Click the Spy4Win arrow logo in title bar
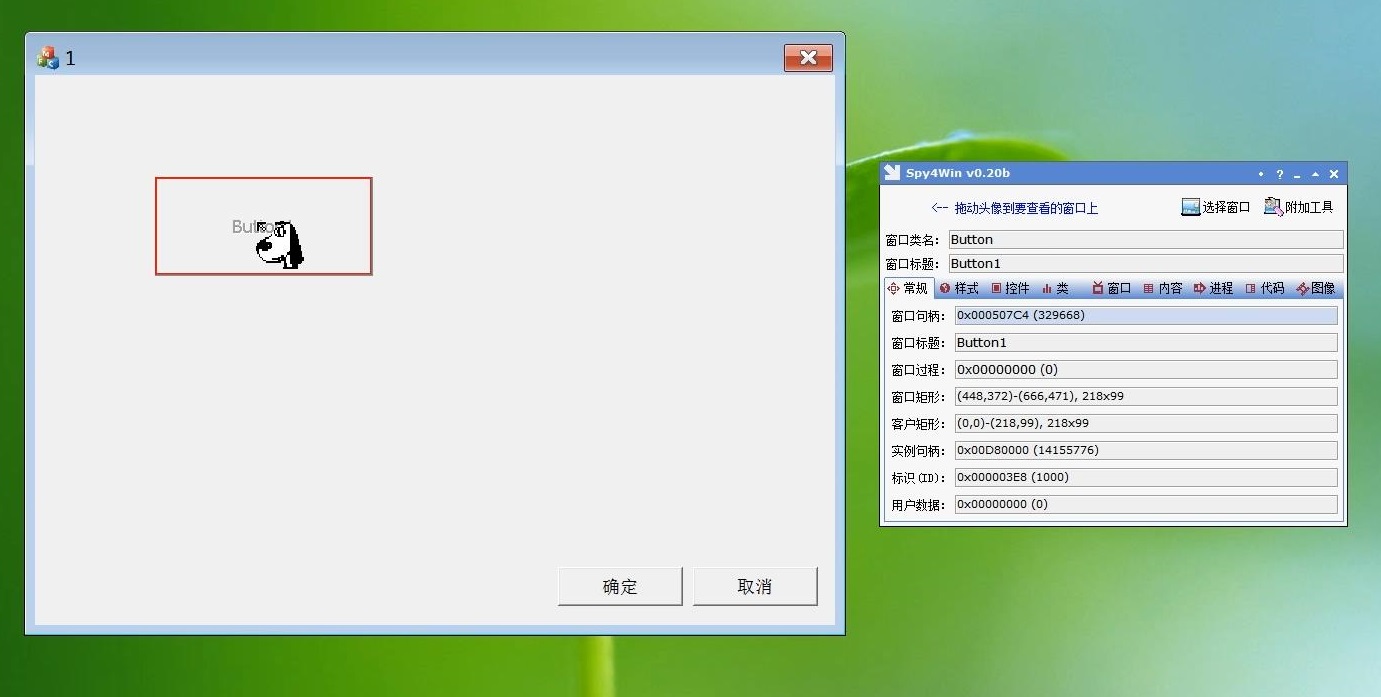 (892, 173)
